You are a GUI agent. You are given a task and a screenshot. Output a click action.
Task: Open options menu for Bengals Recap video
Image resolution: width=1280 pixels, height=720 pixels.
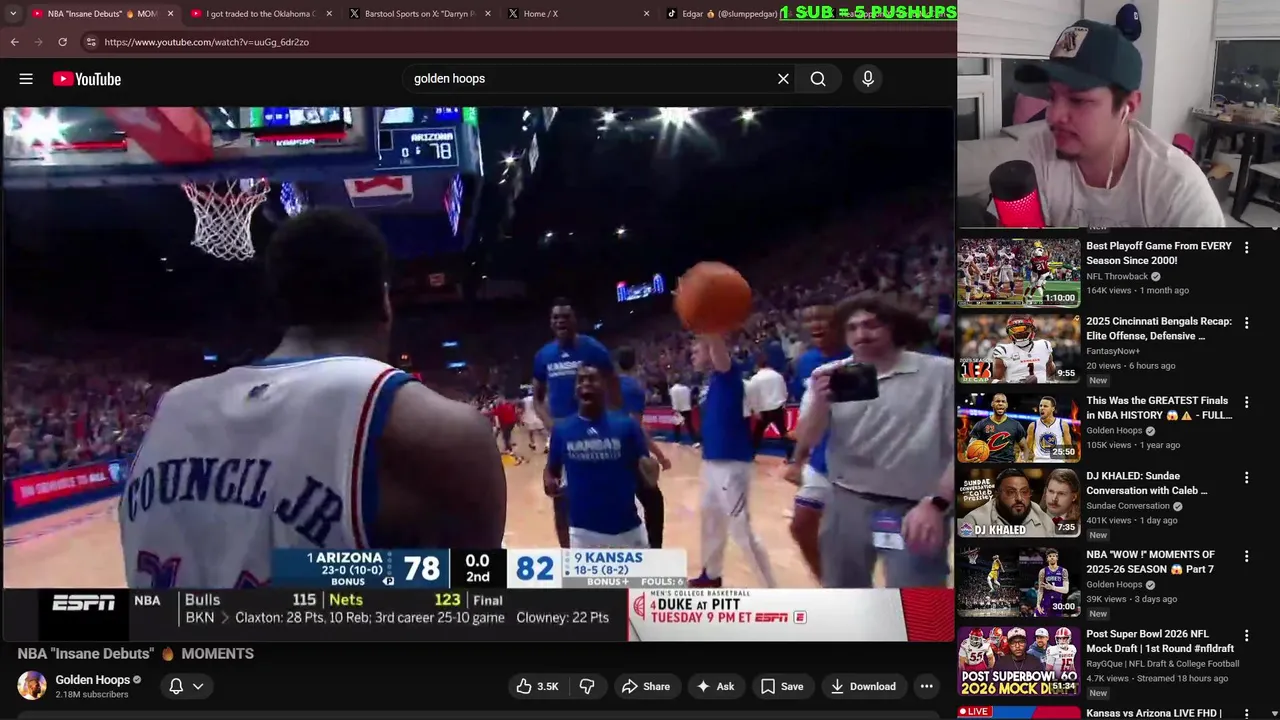[x=1246, y=323]
